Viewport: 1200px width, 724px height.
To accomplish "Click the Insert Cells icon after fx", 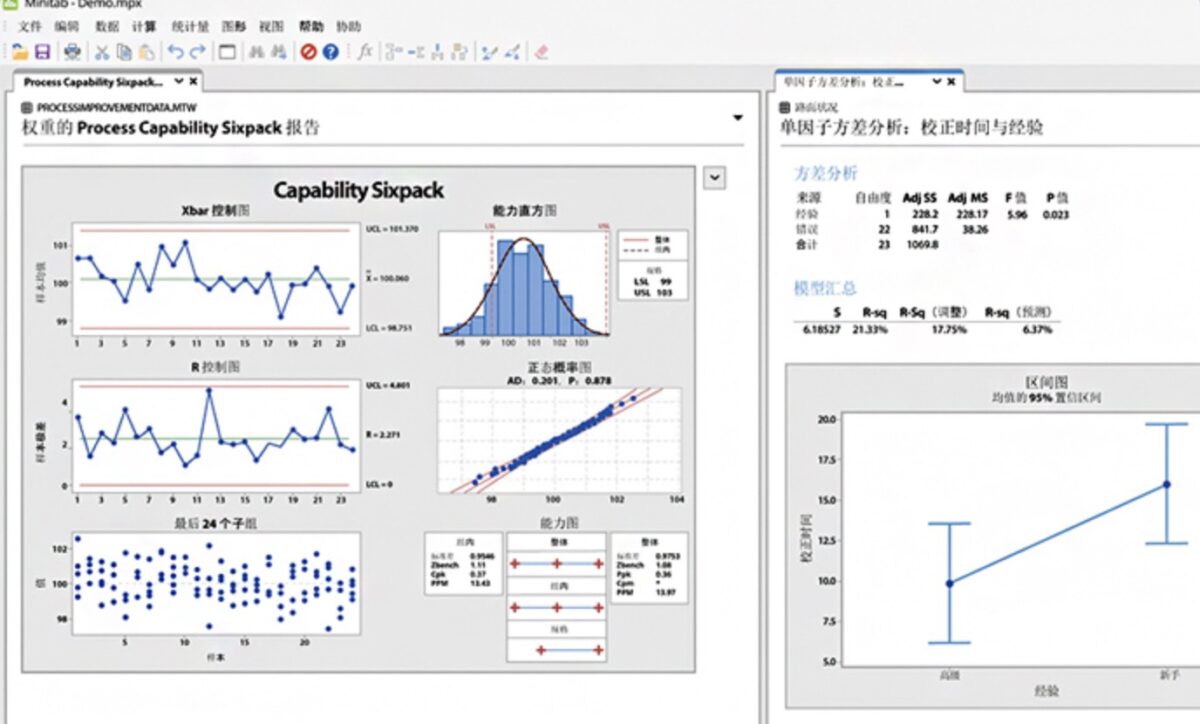I will 393,52.
